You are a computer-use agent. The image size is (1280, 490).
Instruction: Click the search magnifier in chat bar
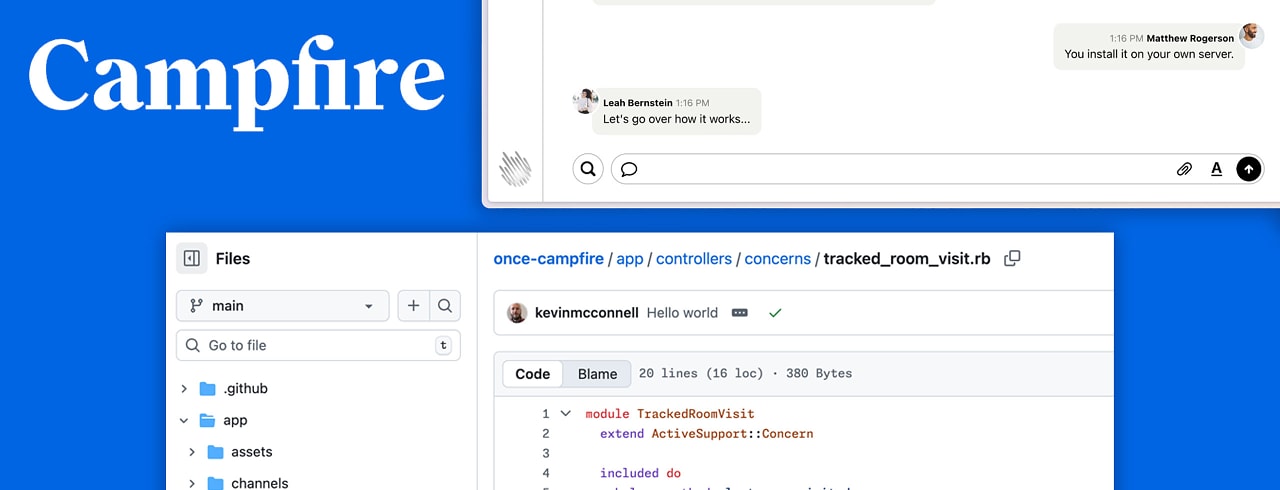[588, 169]
